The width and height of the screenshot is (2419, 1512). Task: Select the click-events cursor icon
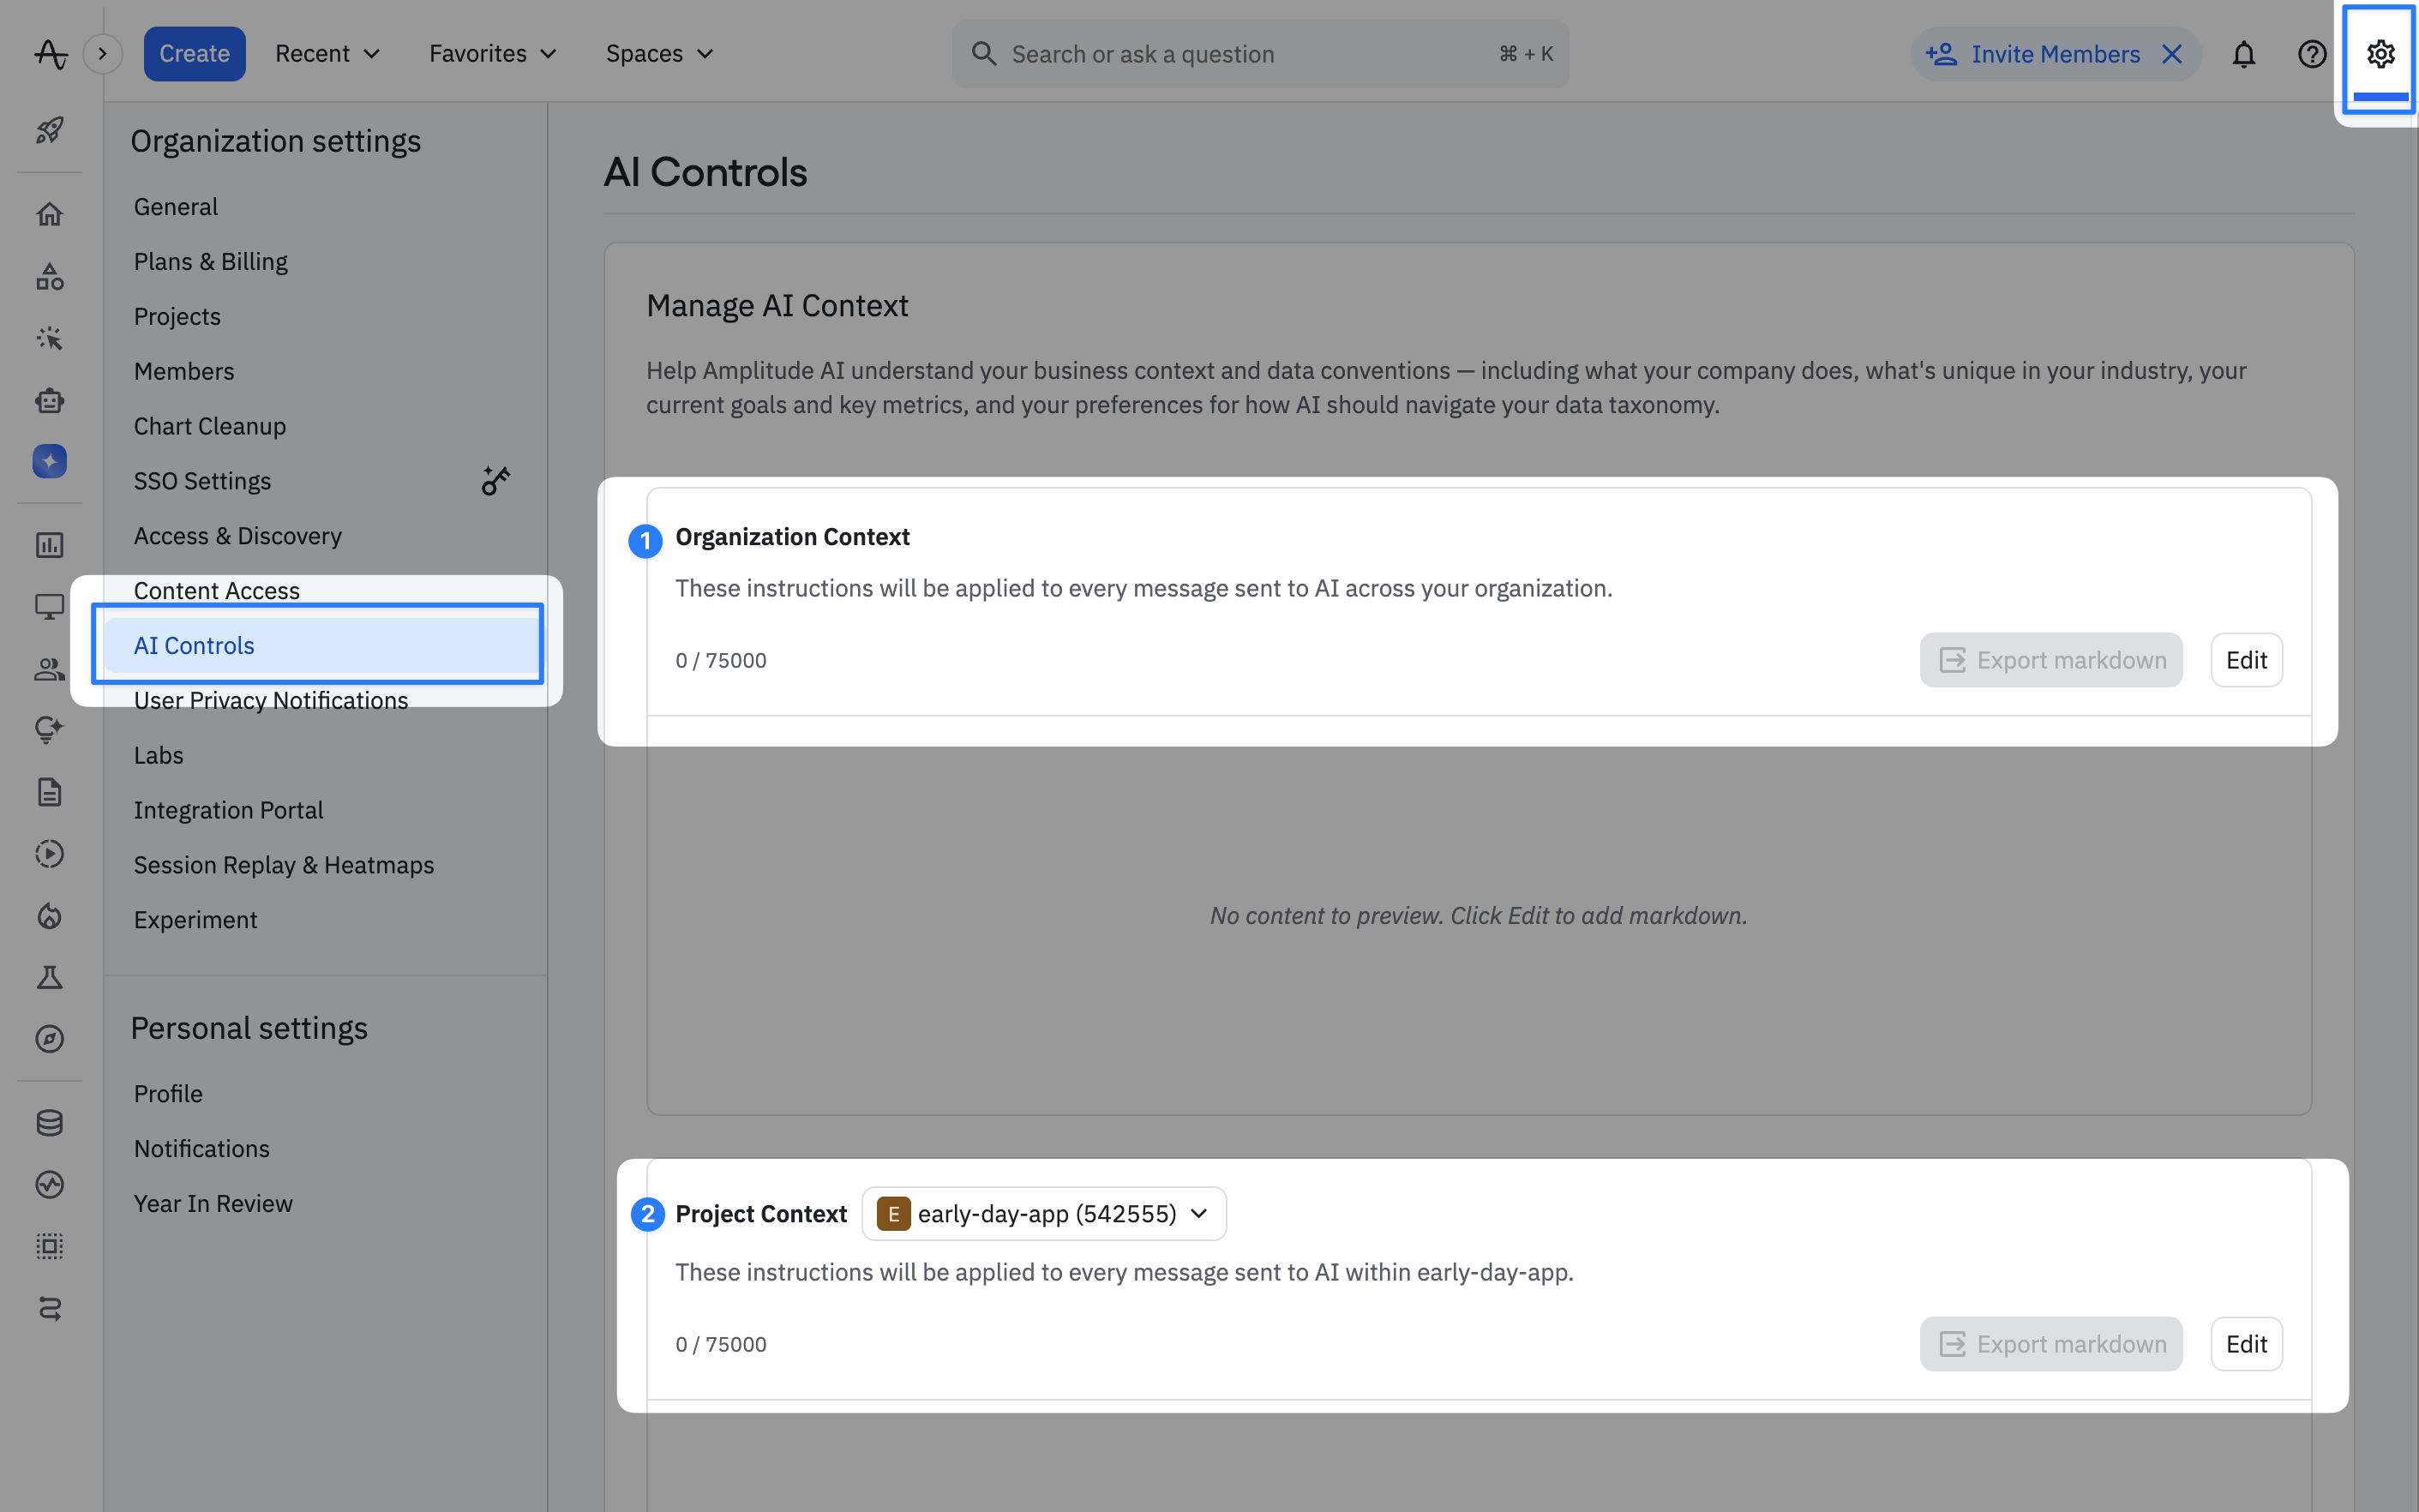point(49,338)
